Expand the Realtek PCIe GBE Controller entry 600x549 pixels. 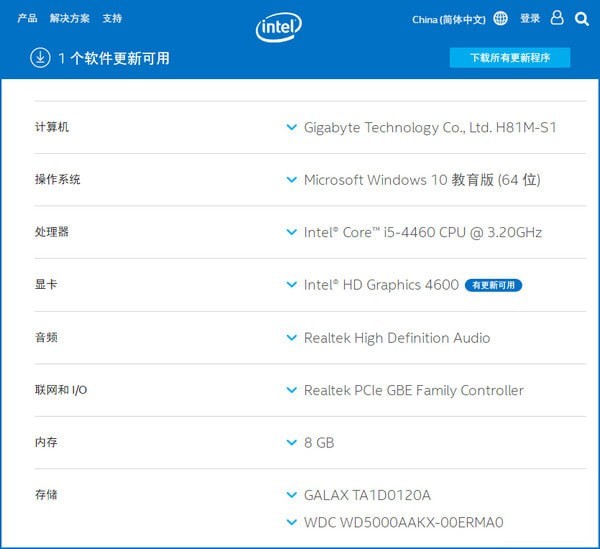tap(291, 390)
